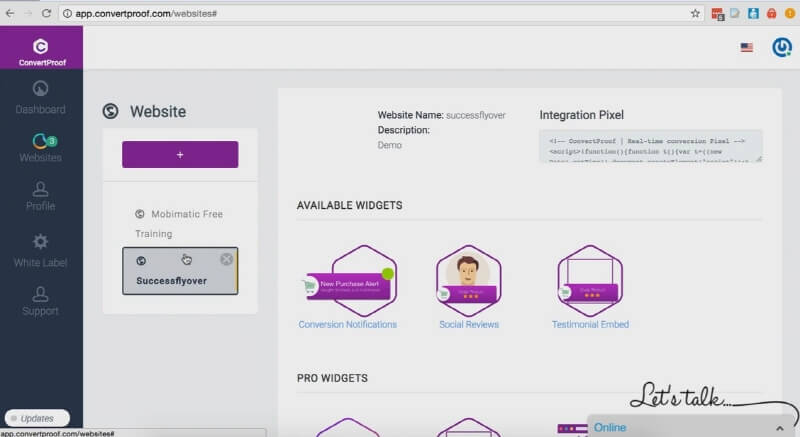Open White Label gear icon
This screenshot has width=800, height=437.
coord(40,242)
